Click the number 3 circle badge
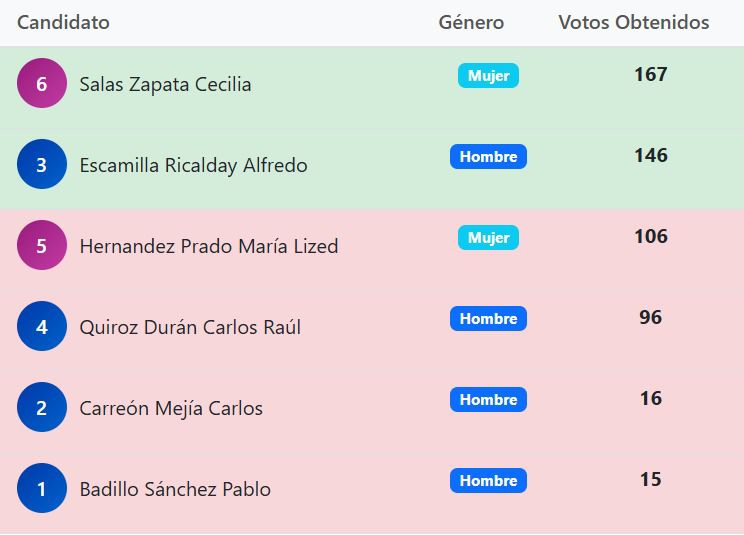The image size is (744, 535). point(42,165)
